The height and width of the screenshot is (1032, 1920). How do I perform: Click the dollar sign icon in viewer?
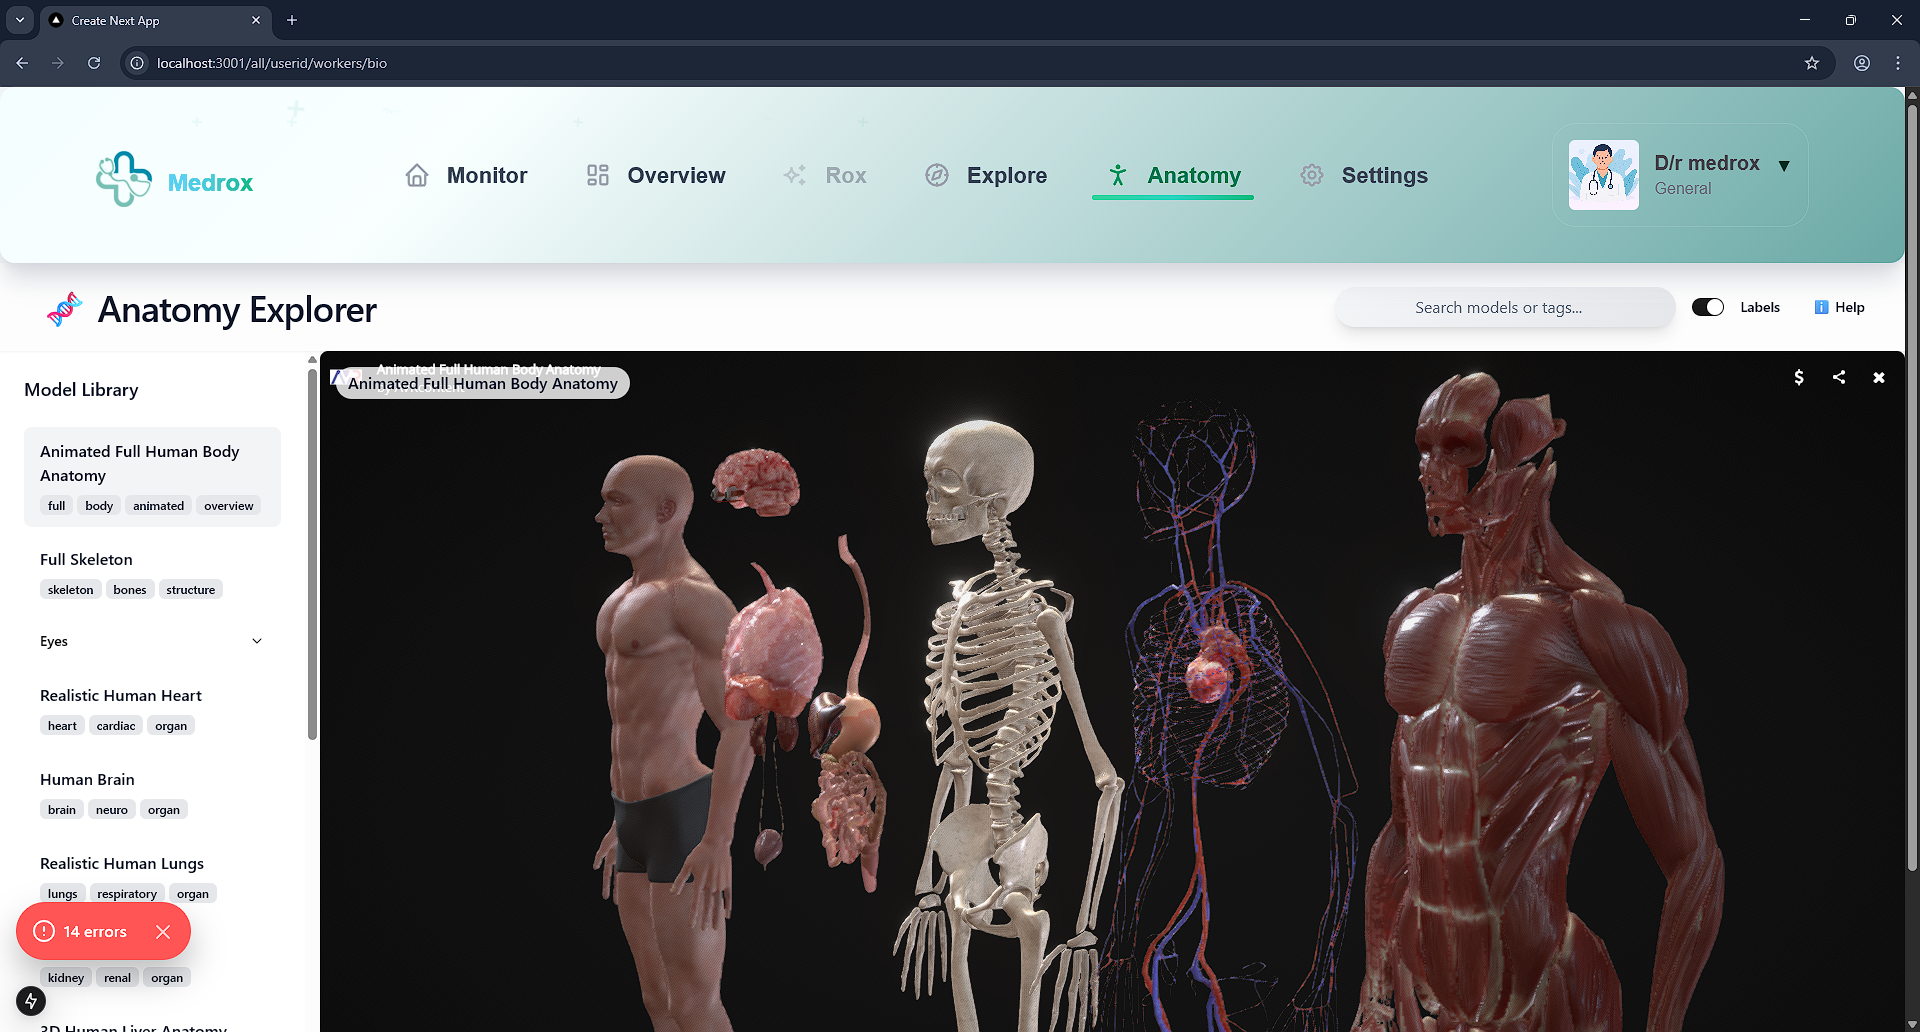[x=1799, y=377]
